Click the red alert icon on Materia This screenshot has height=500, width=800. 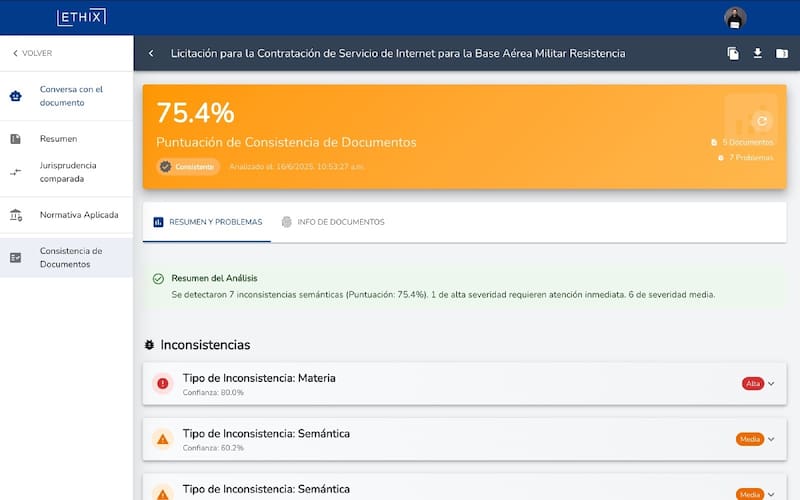[162, 384]
